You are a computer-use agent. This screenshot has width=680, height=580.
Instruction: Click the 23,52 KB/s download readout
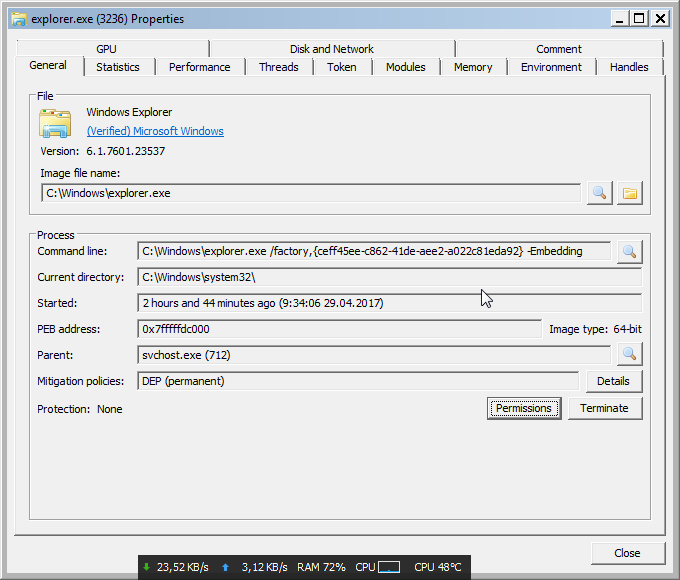click(x=183, y=567)
